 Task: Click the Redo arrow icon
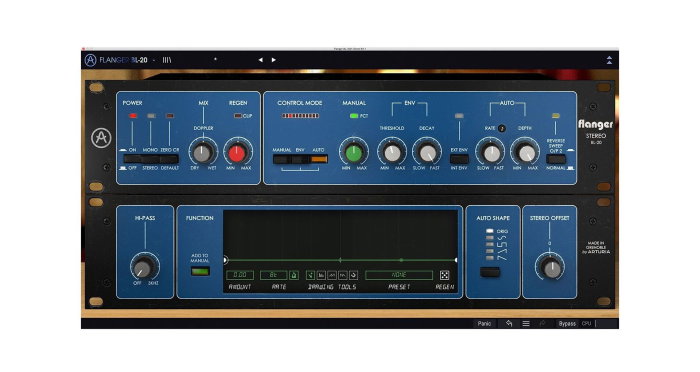click(542, 323)
